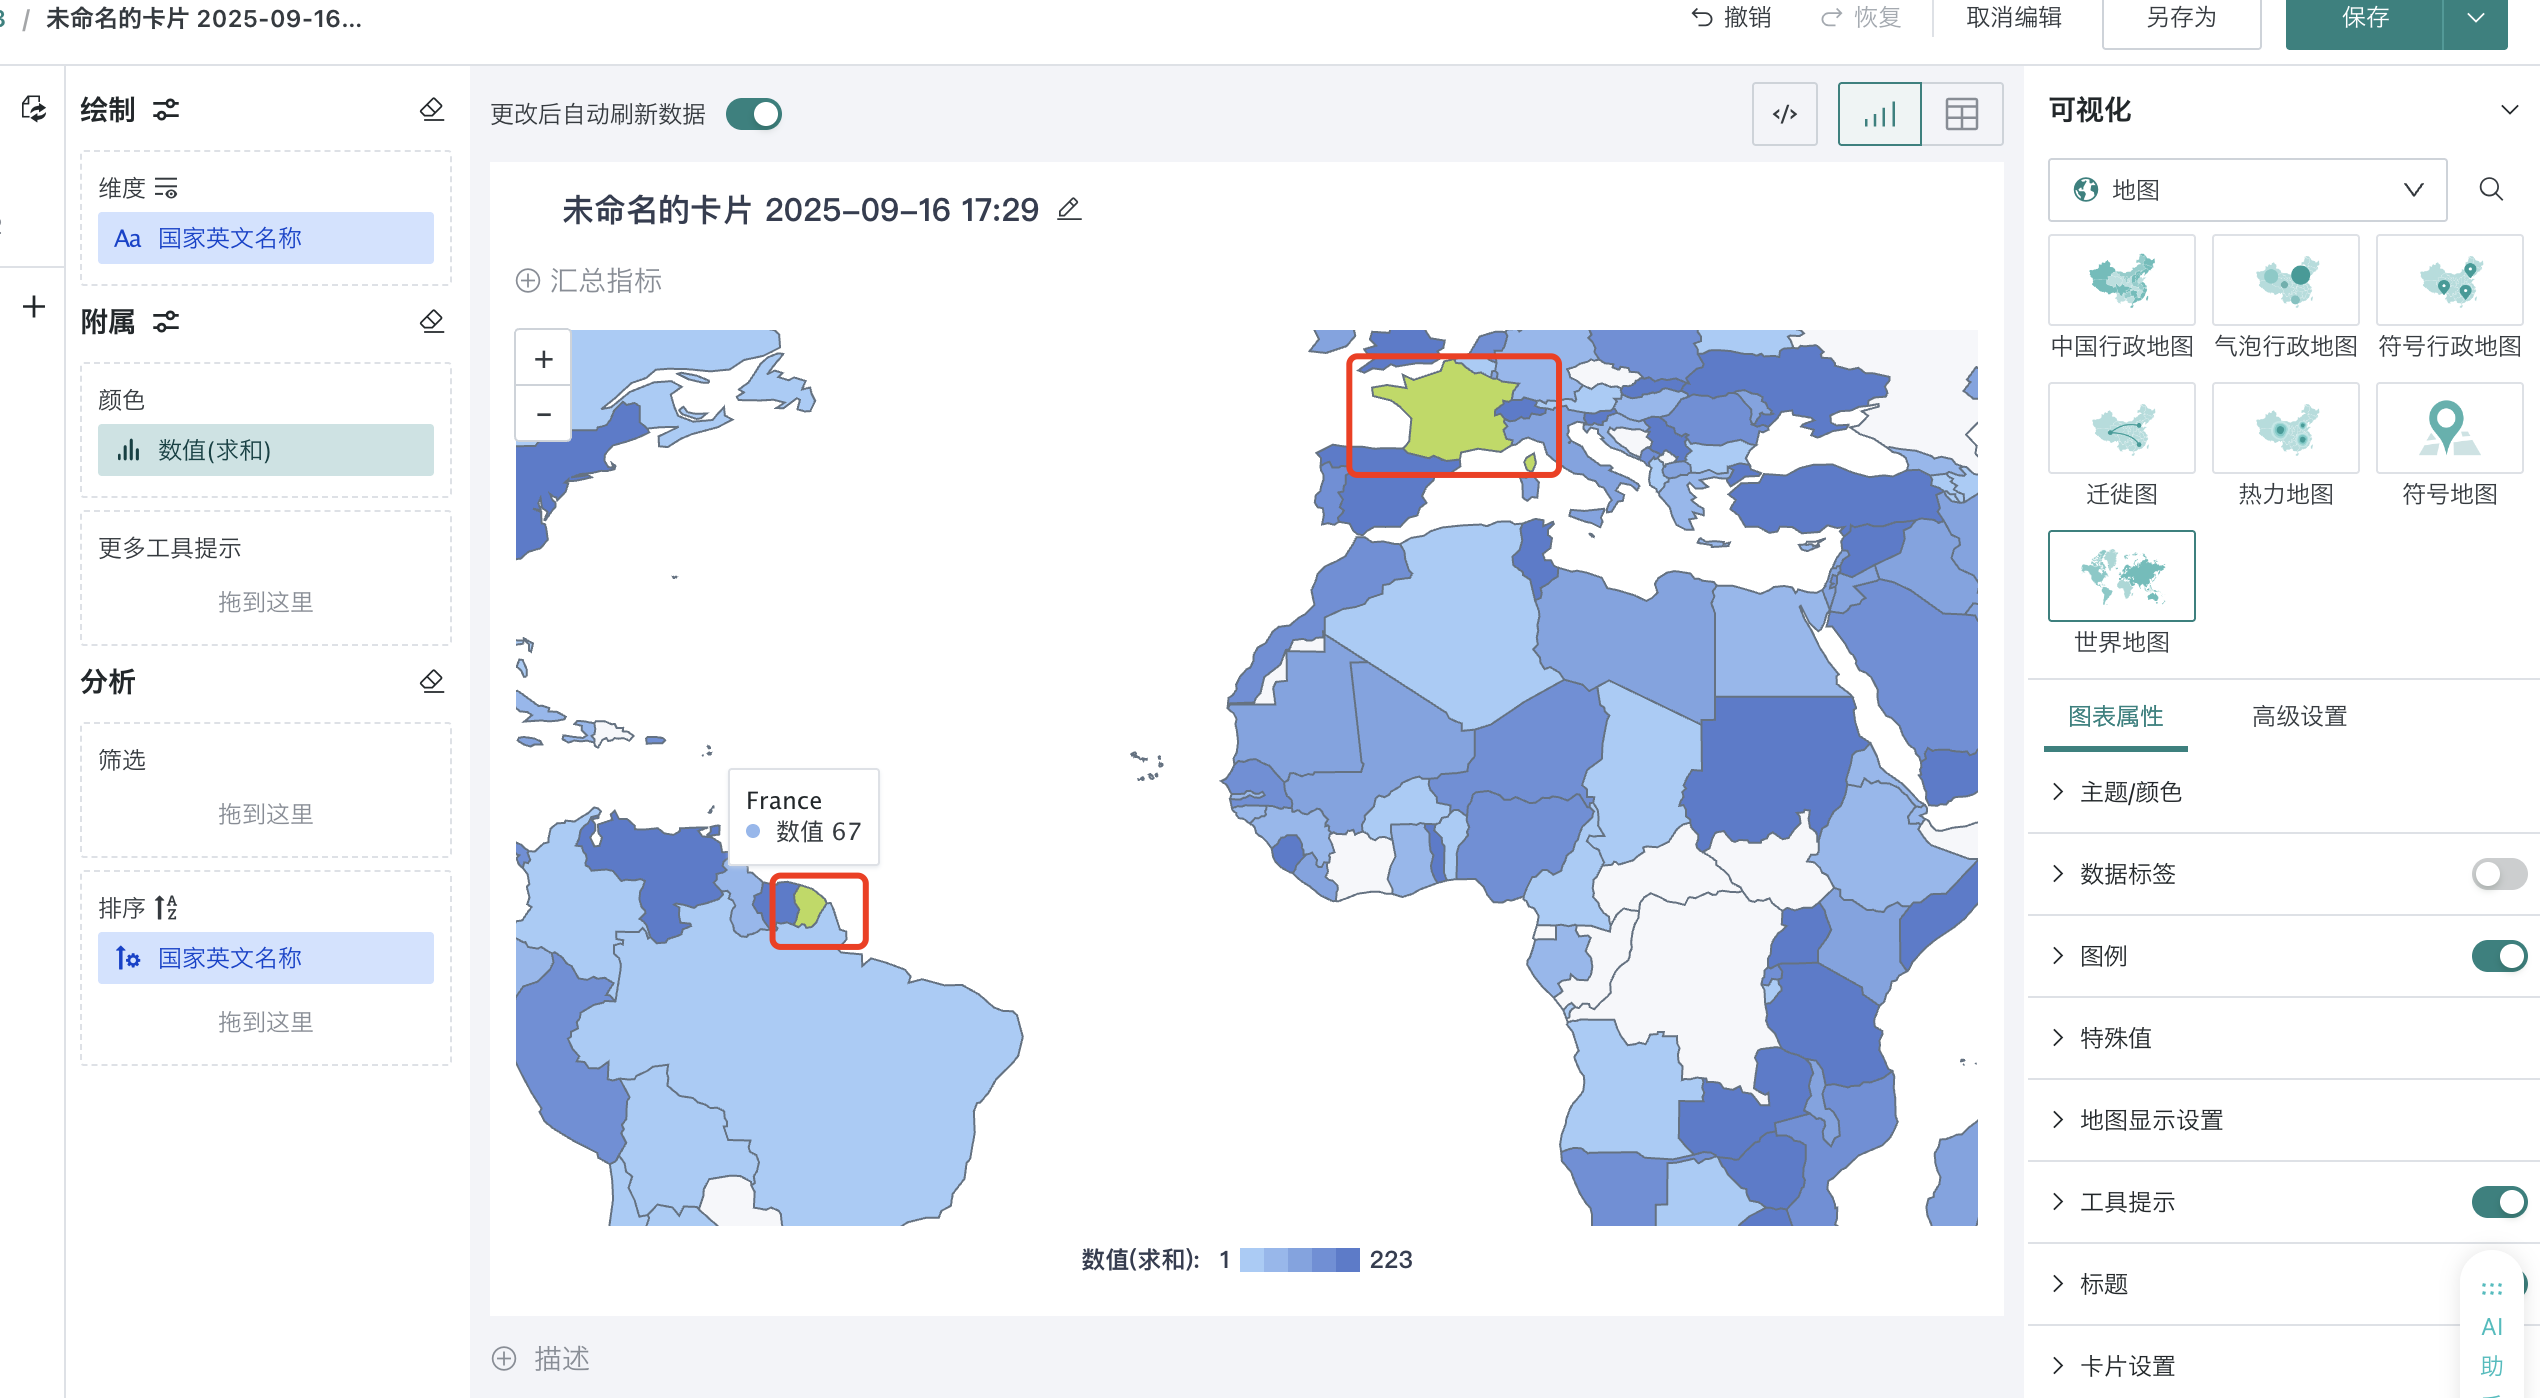Click the refresh dataset icon in left sidebar

coord(34,108)
